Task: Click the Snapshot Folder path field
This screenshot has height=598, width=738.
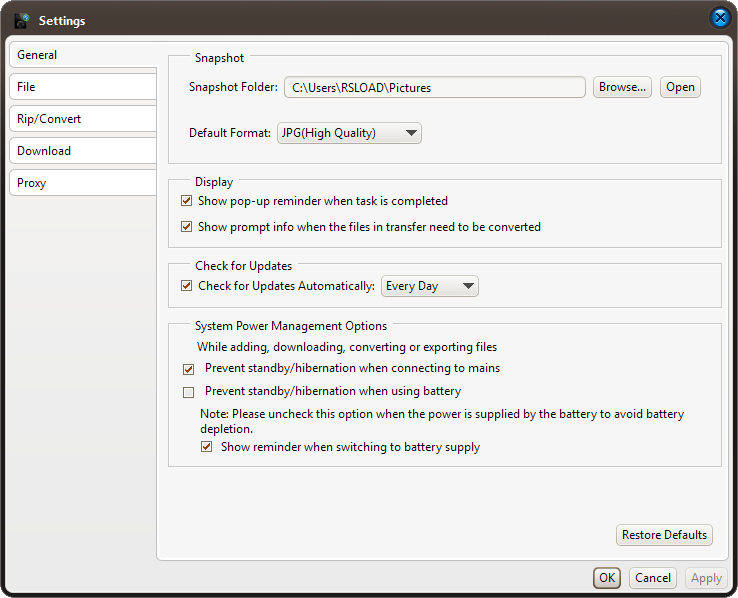Action: pos(435,87)
